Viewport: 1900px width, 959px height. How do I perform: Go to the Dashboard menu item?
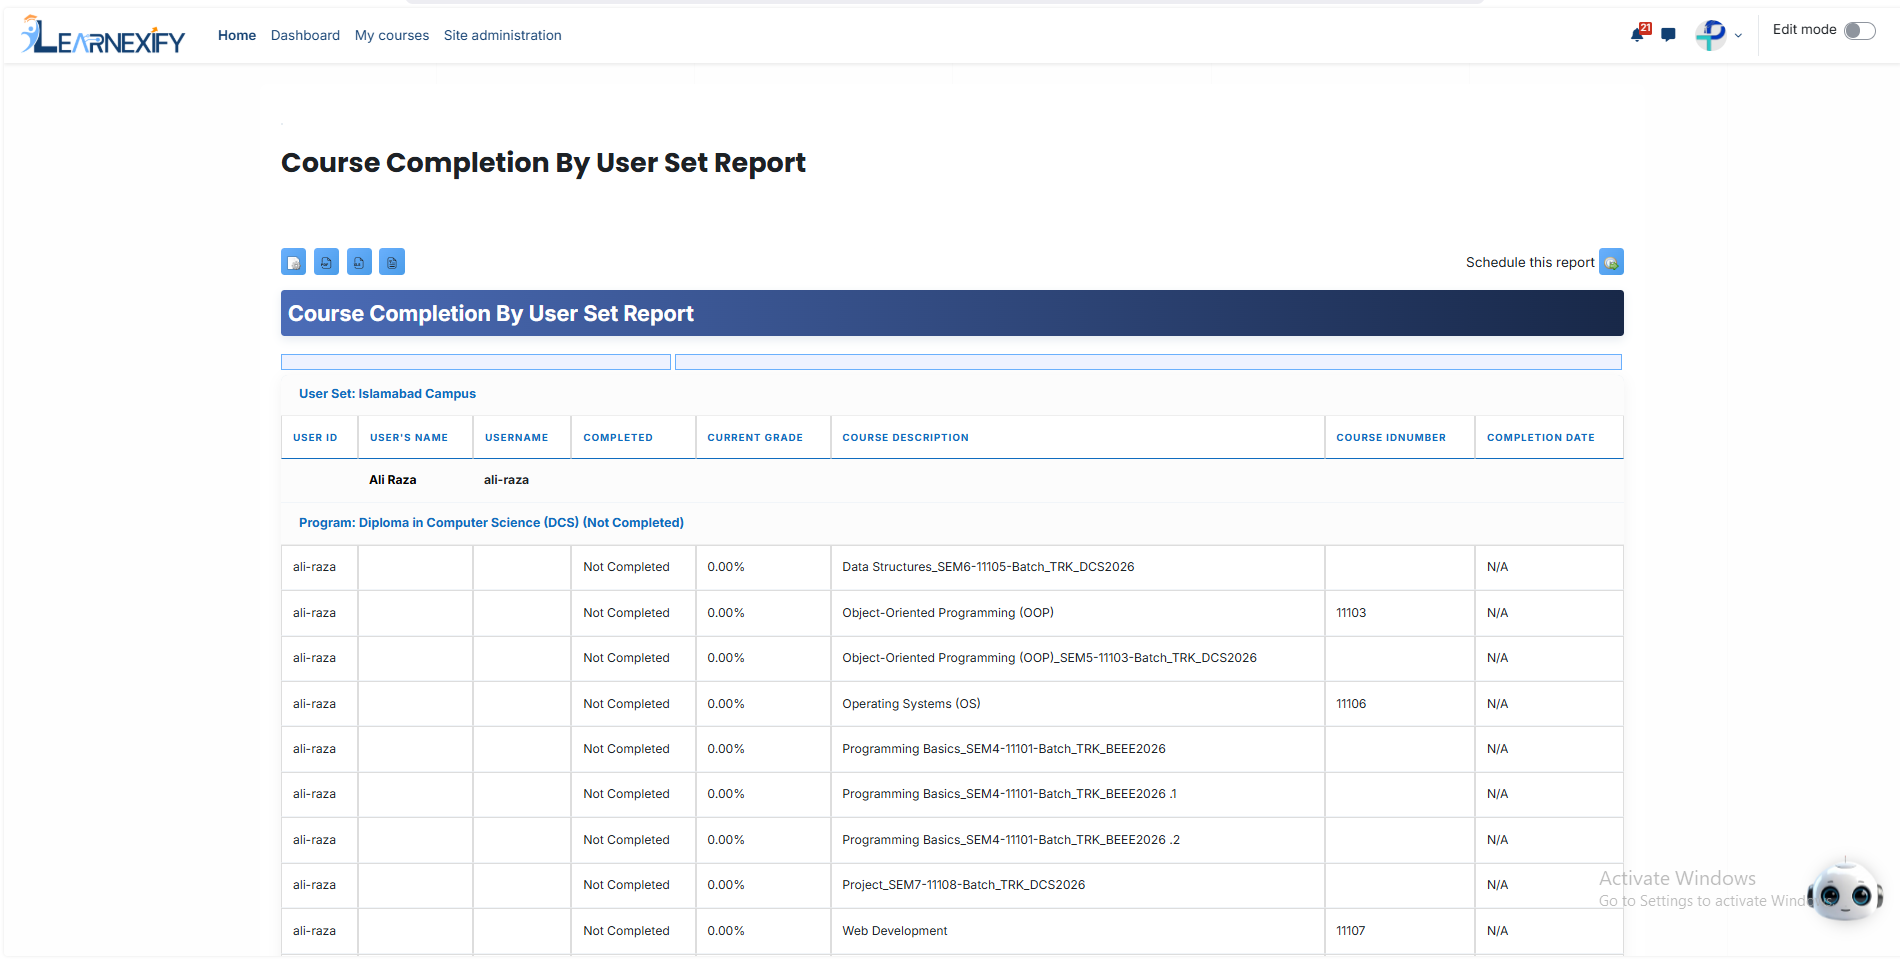point(305,35)
